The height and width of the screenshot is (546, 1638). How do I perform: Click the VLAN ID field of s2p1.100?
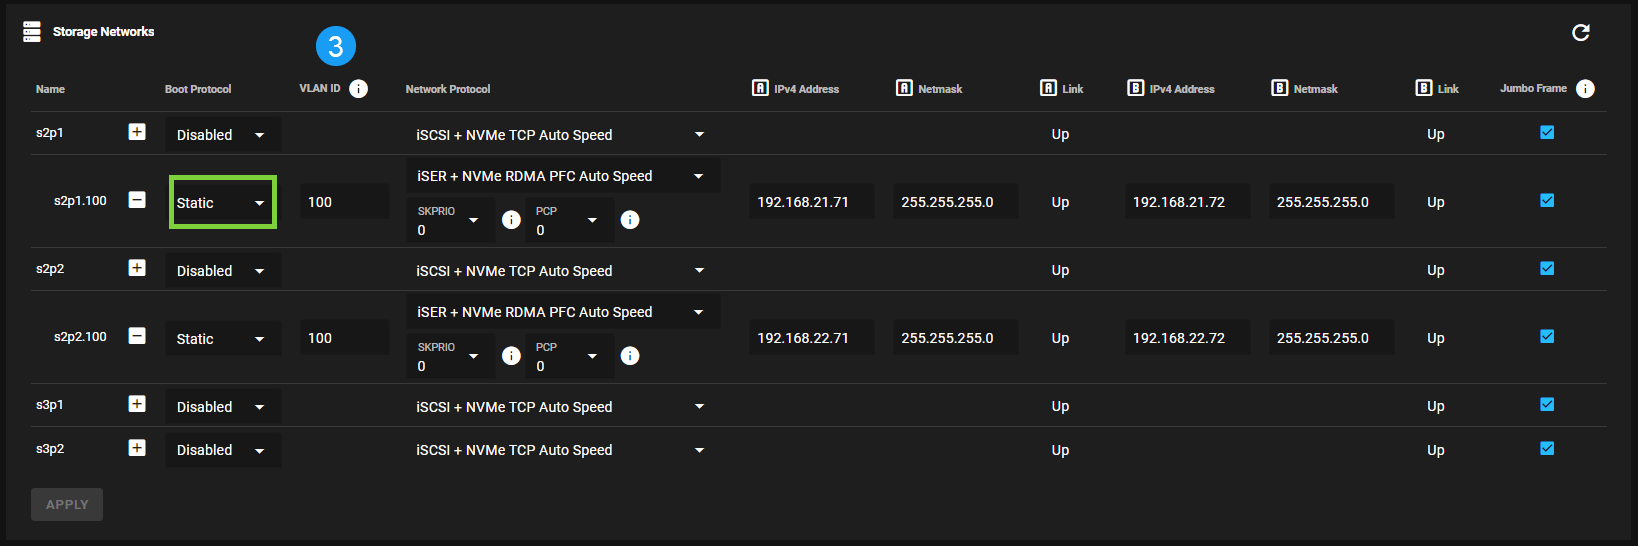[344, 202]
